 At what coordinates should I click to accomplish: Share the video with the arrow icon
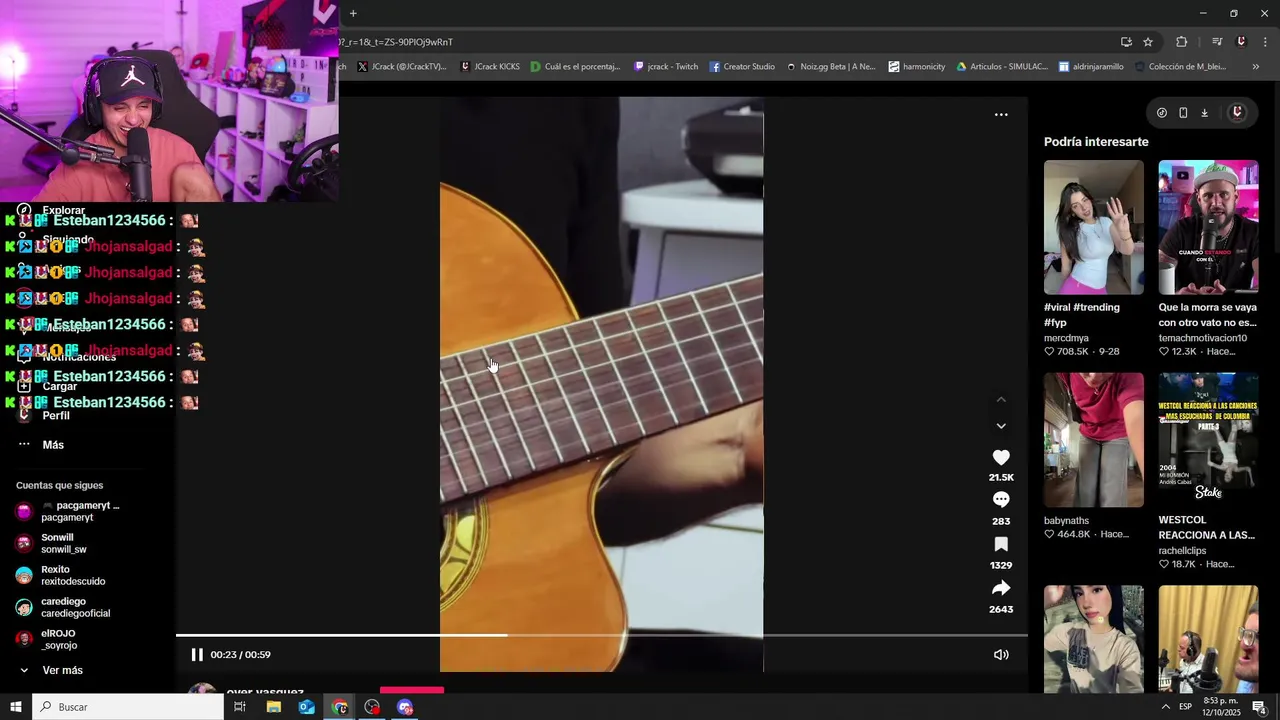point(1001,588)
